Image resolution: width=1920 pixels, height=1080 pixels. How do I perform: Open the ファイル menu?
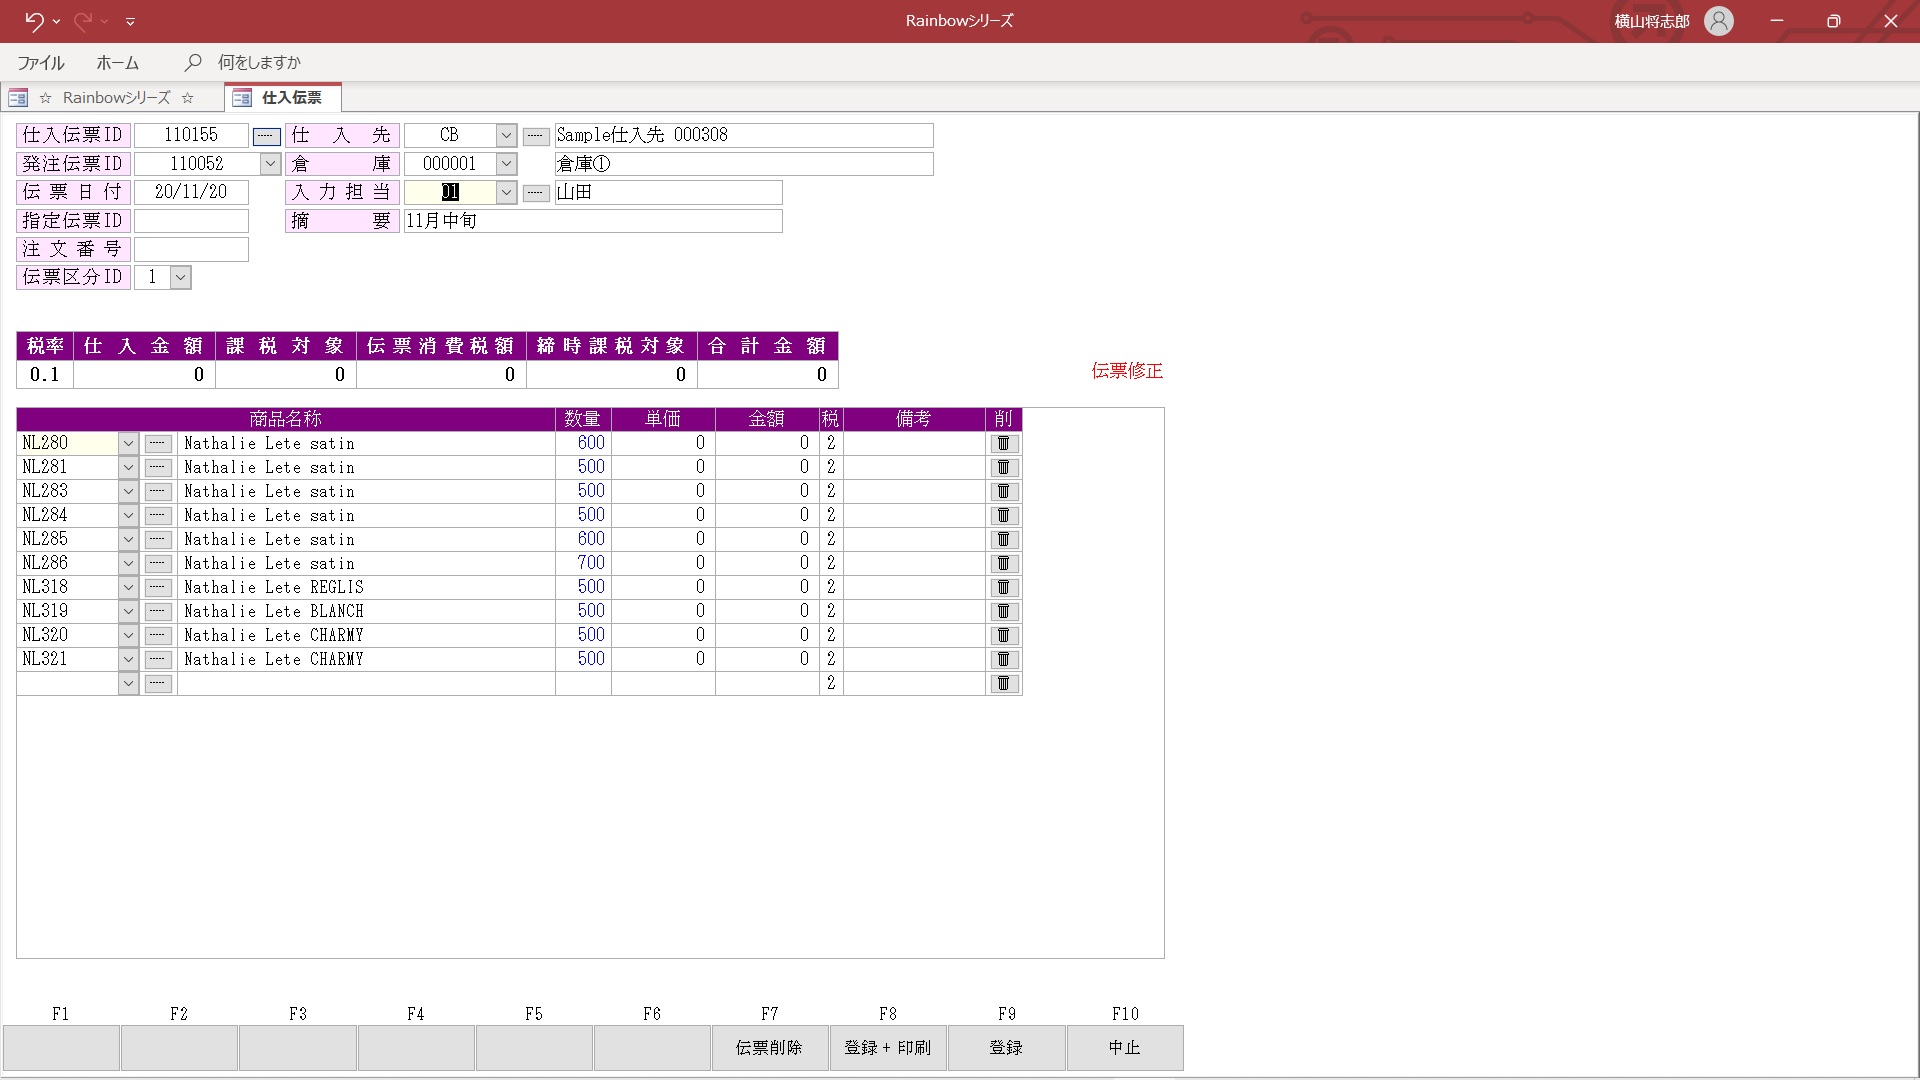pos(41,62)
